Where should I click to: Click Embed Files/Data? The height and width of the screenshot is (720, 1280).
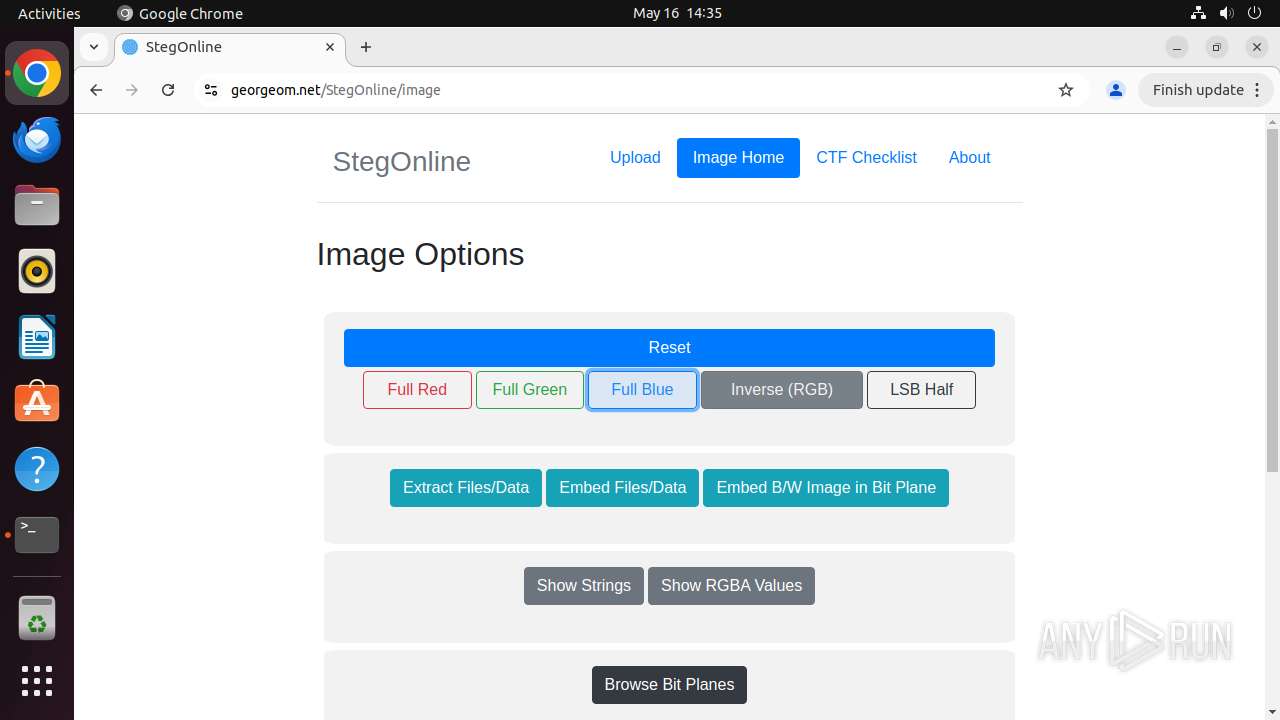tap(622, 488)
